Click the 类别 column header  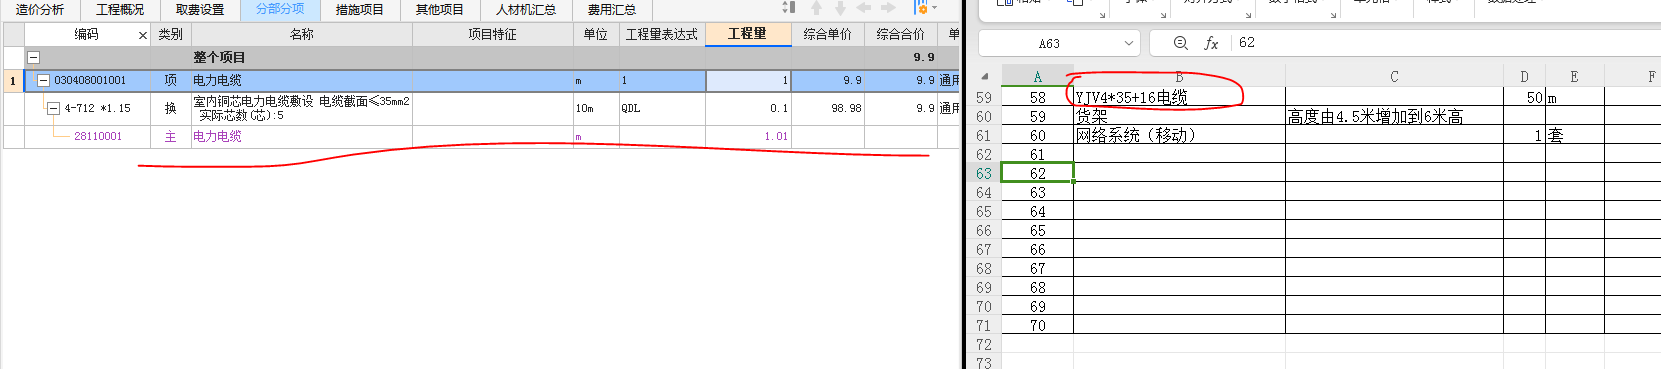171,34
